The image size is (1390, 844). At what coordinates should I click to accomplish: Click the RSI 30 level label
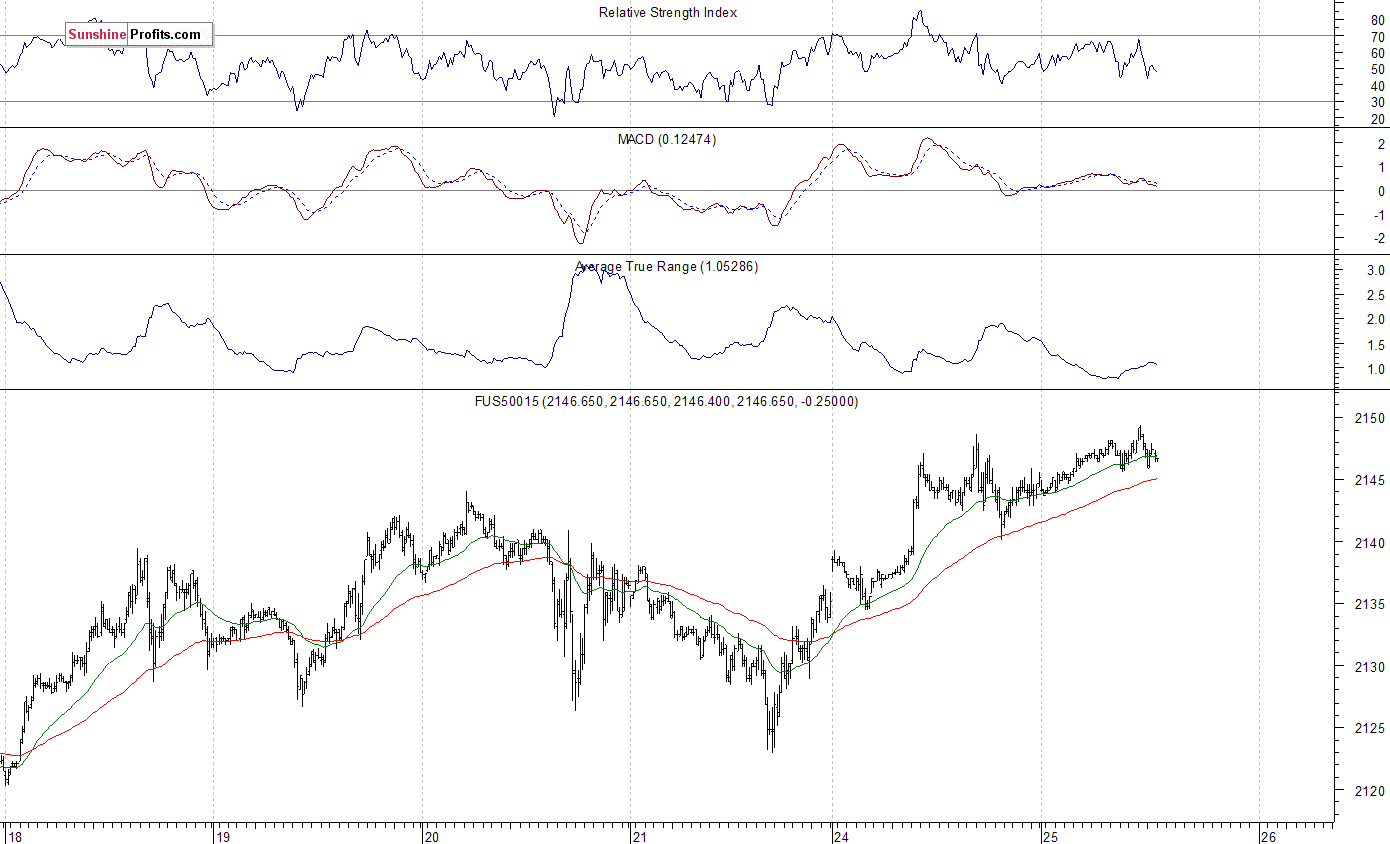coord(1377,102)
